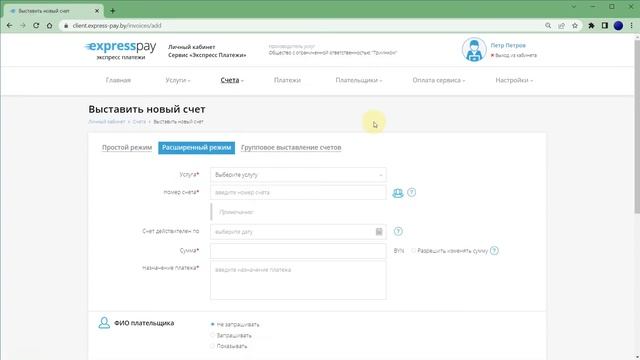Viewport: 640px width, 360px height.
Task: Open the browser extensions puzzle icon
Action: click(591, 25)
